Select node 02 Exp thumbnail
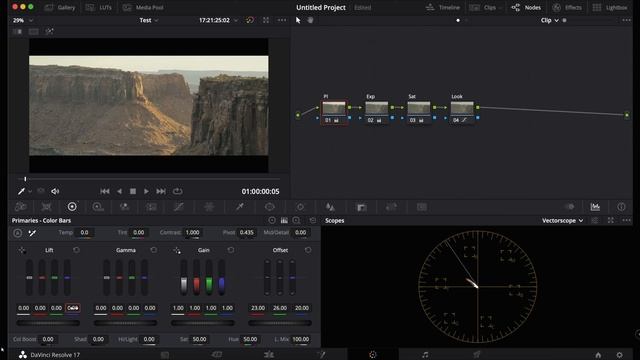 coord(376,108)
